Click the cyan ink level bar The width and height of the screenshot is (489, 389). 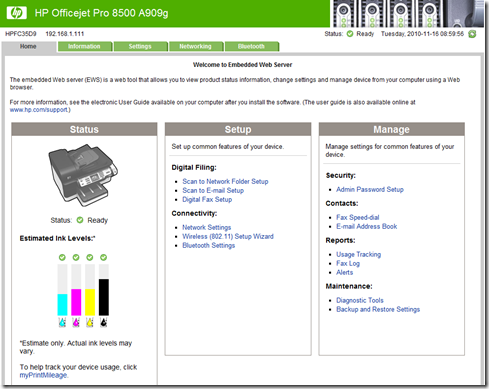click(62, 290)
